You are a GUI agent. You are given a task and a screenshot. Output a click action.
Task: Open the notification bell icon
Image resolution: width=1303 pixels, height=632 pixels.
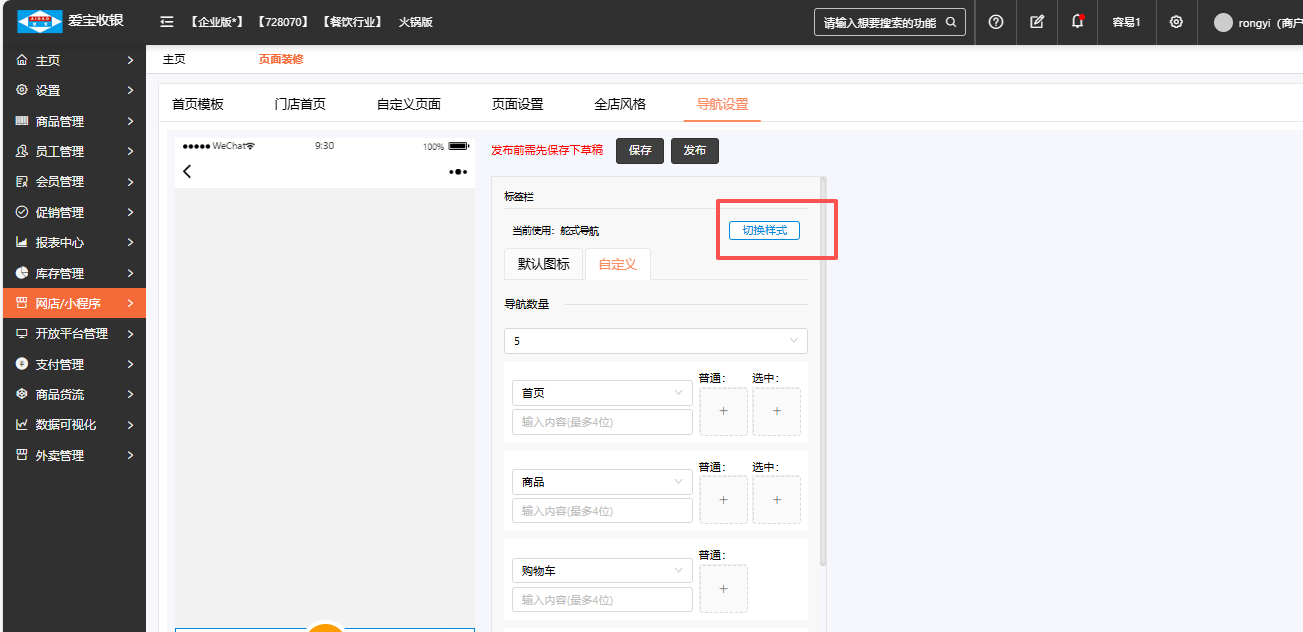[x=1077, y=22]
